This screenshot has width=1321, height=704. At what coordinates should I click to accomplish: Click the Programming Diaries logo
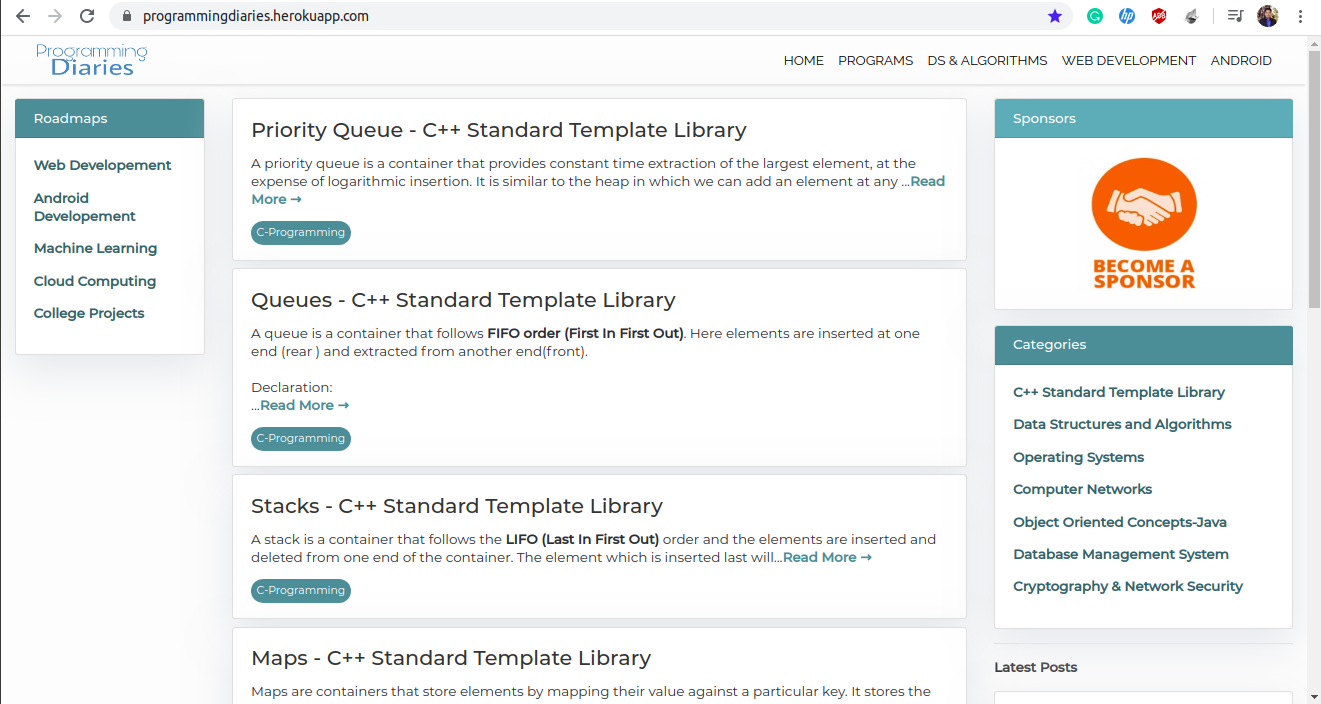91,60
